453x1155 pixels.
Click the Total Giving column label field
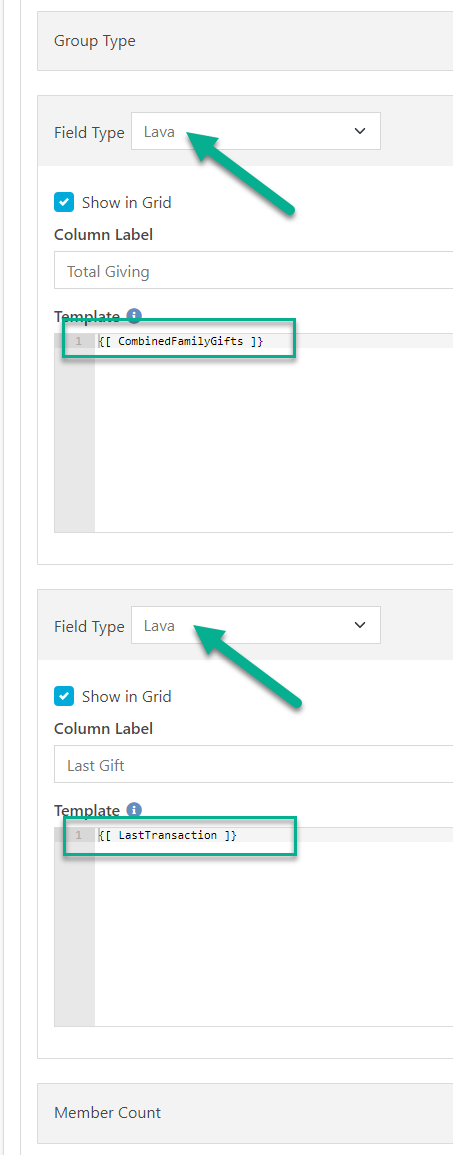(x=253, y=270)
